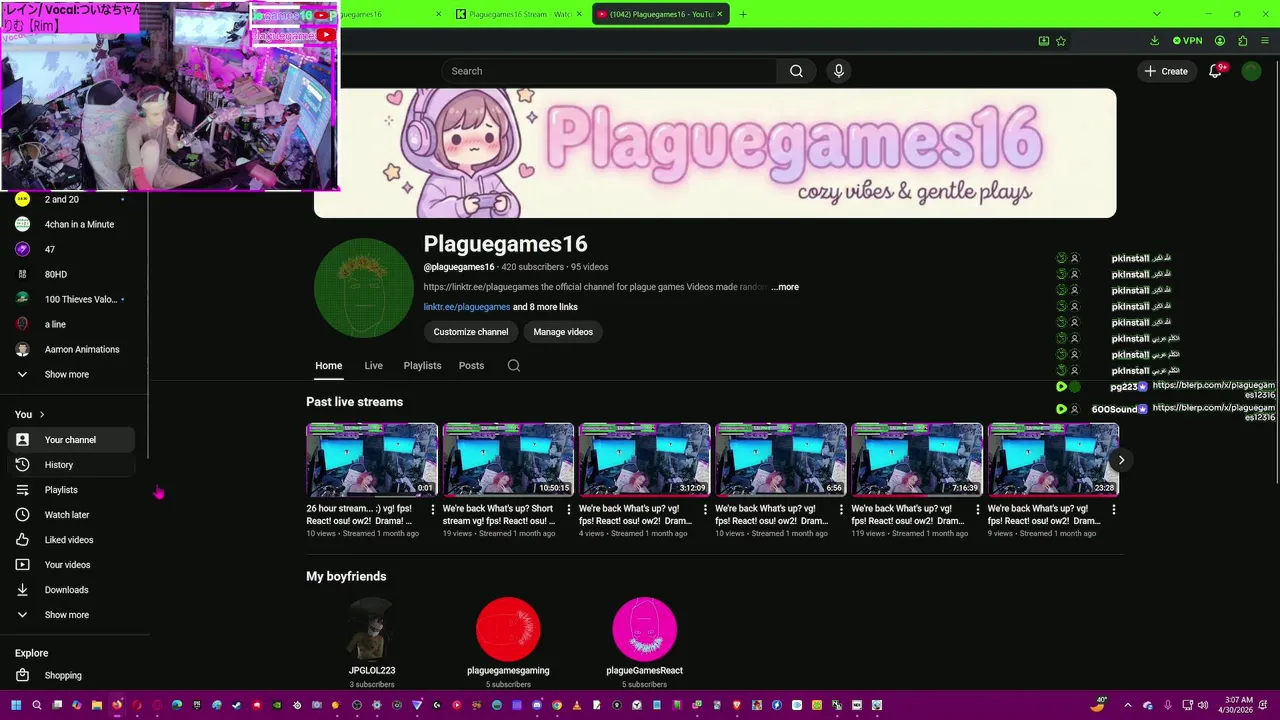Screen dimensions: 1280x720
Task: Search within the channel using the tab-row magnifier
Action: 514,366
